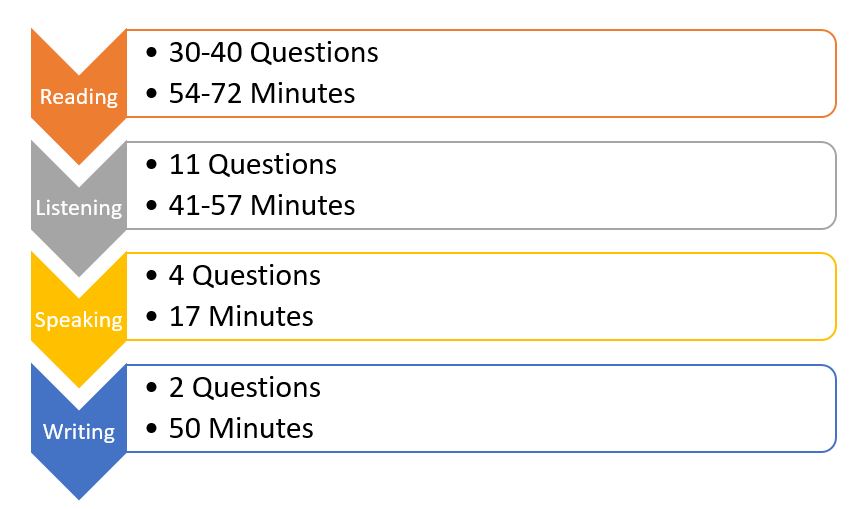
Task: Click empty area of gray-bordered Listening box
Action: pos(608,185)
